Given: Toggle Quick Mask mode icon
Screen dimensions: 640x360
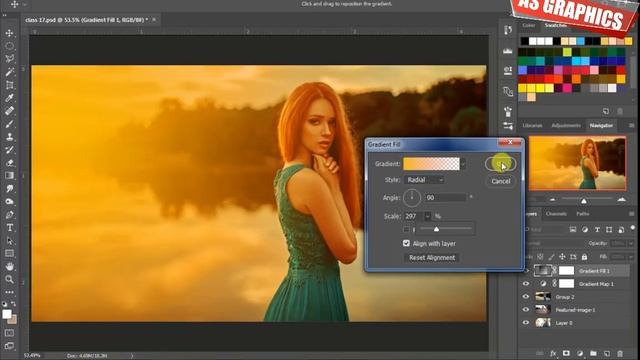Looking at the screenshot, I should coord(9,333).
